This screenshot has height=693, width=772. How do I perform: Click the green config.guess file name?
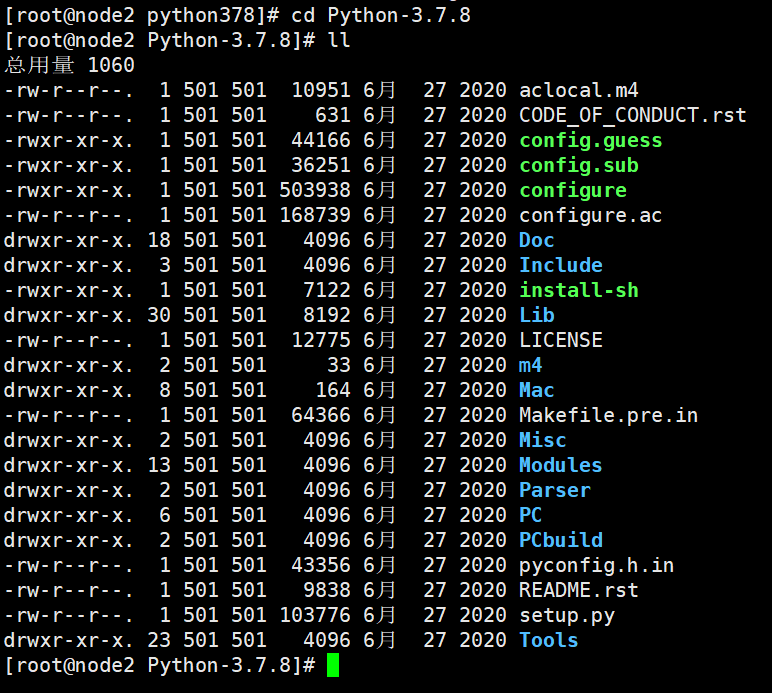coord(591,141)
